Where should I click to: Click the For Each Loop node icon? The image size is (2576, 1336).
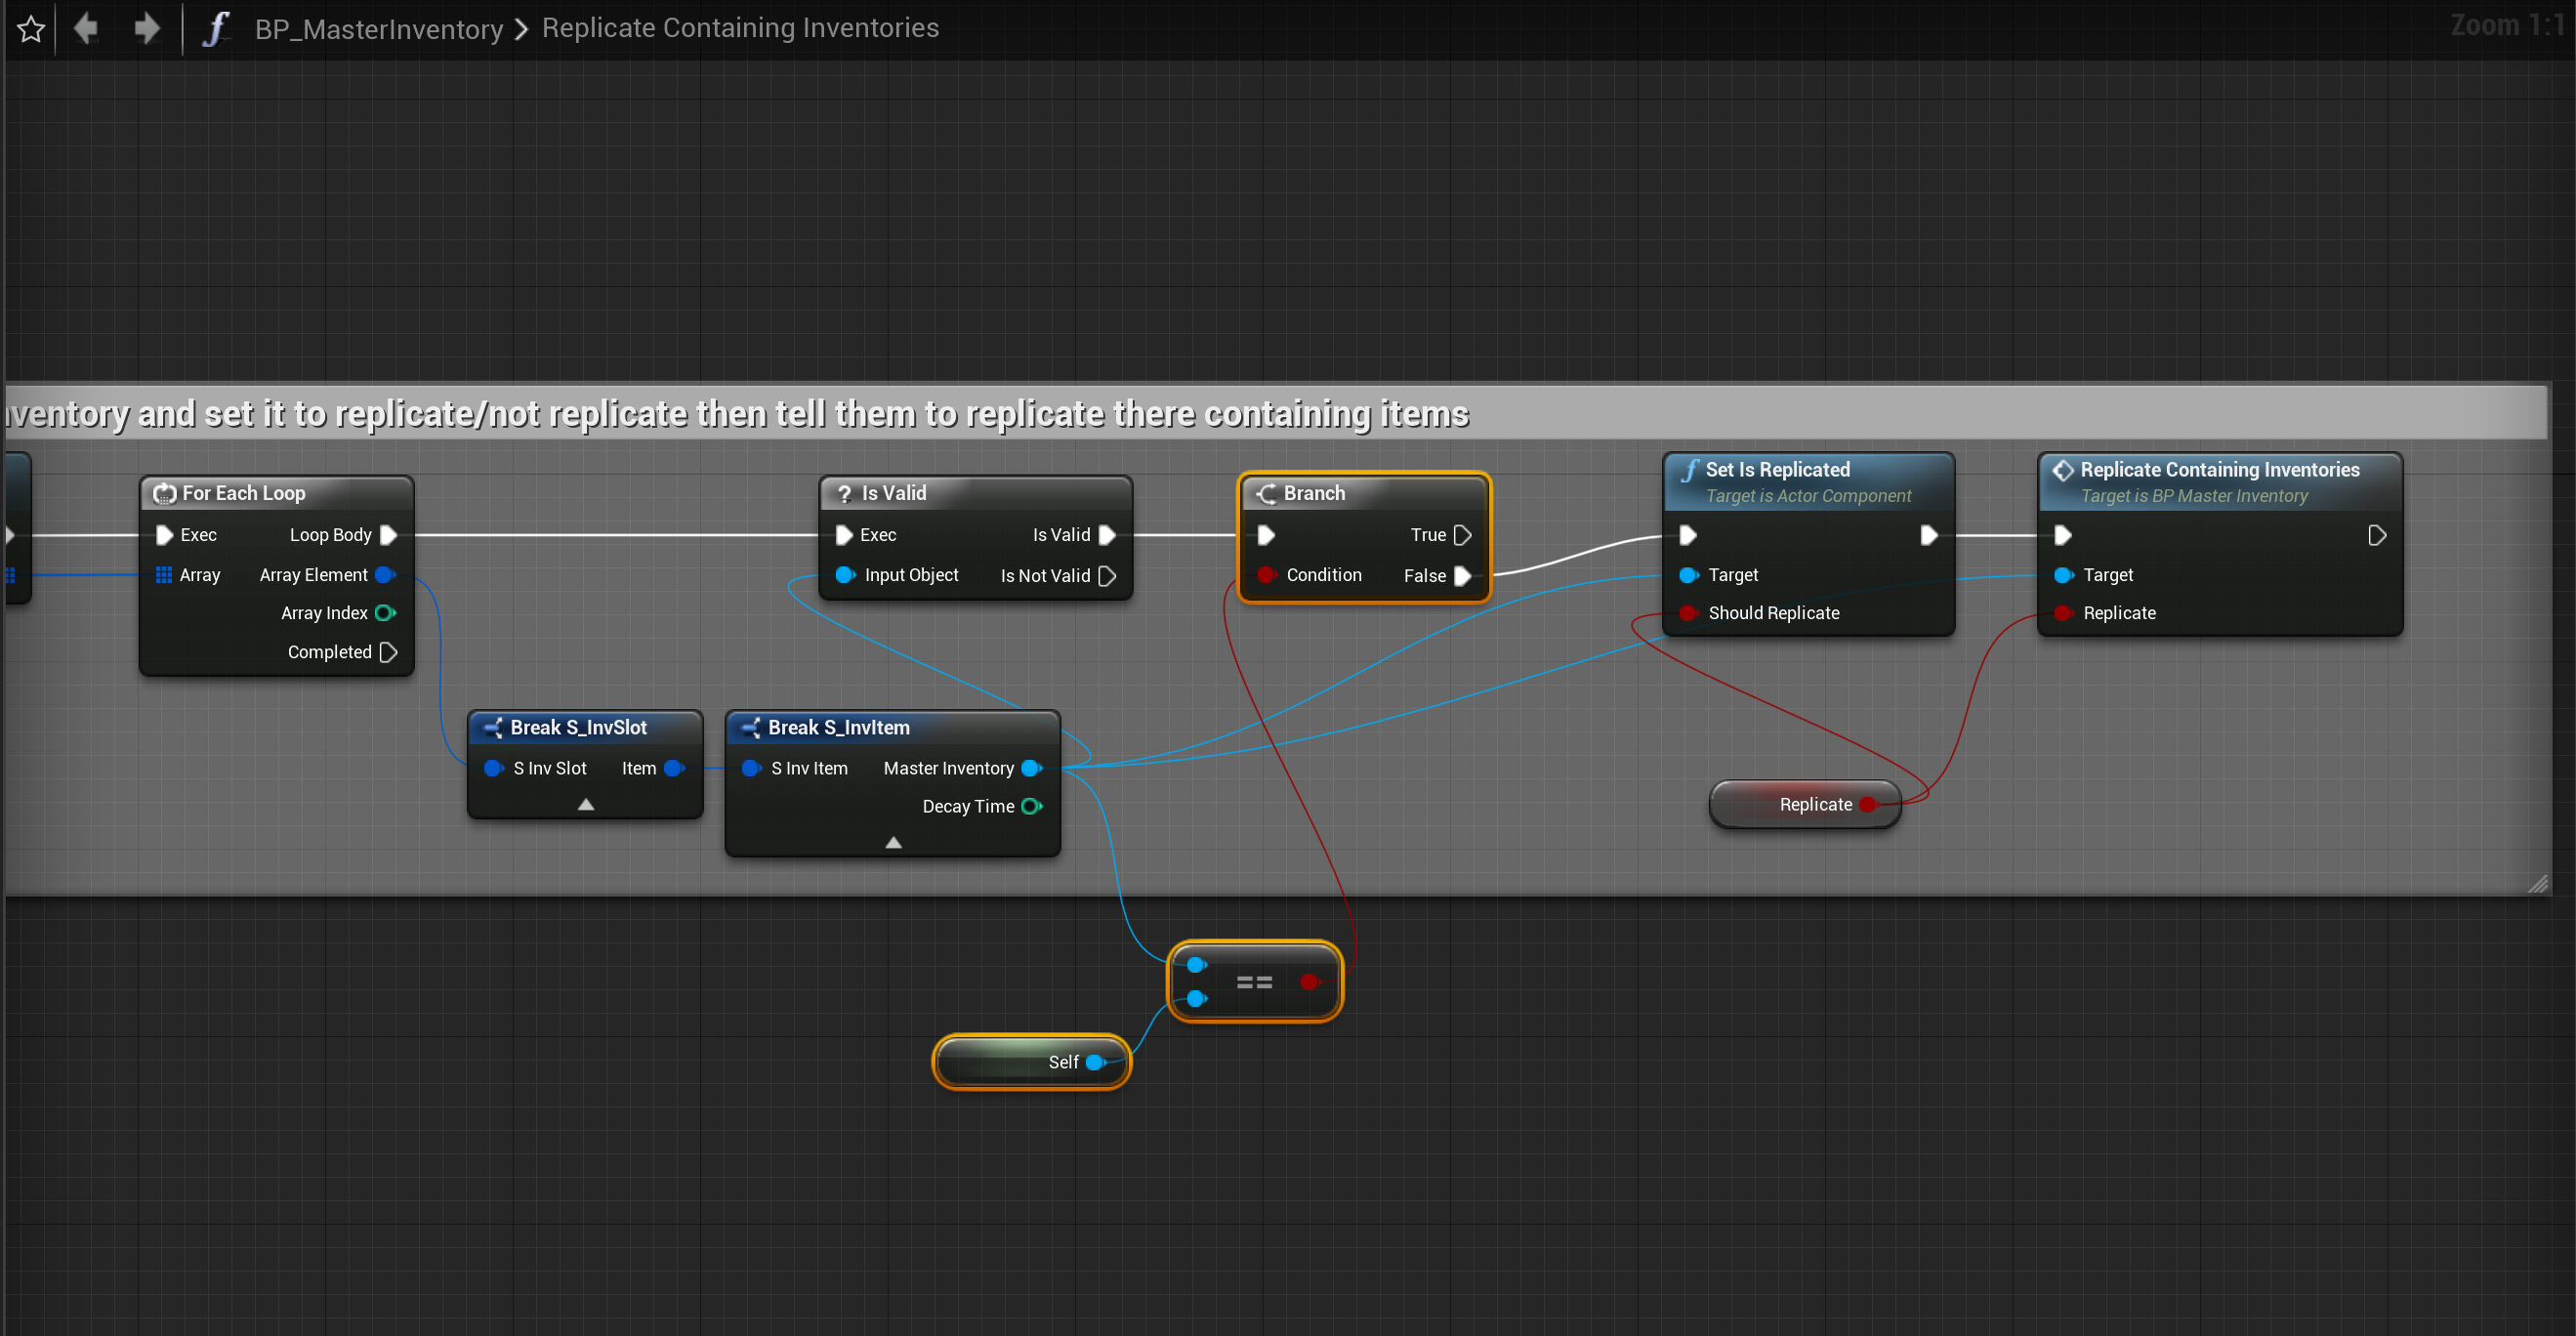tap(164, 494)
